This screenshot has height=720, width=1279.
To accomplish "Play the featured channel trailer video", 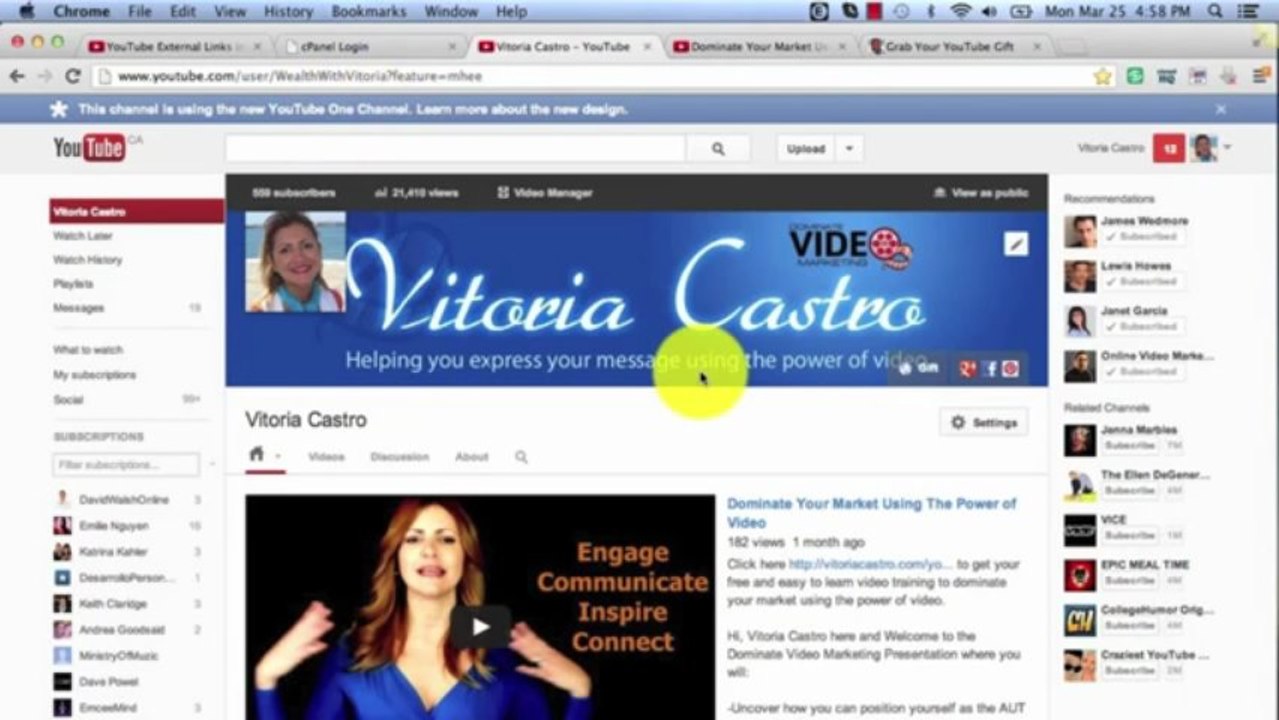I will point(480,626).
